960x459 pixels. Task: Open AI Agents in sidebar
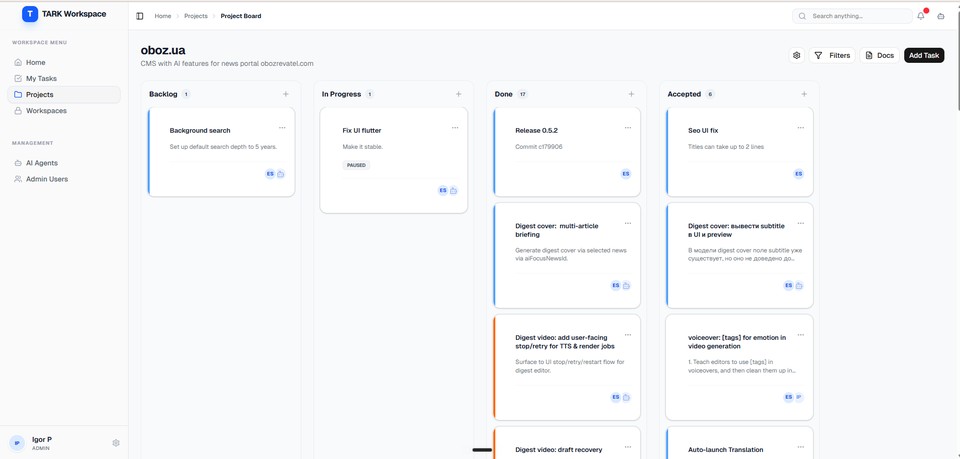coord(64,163)
